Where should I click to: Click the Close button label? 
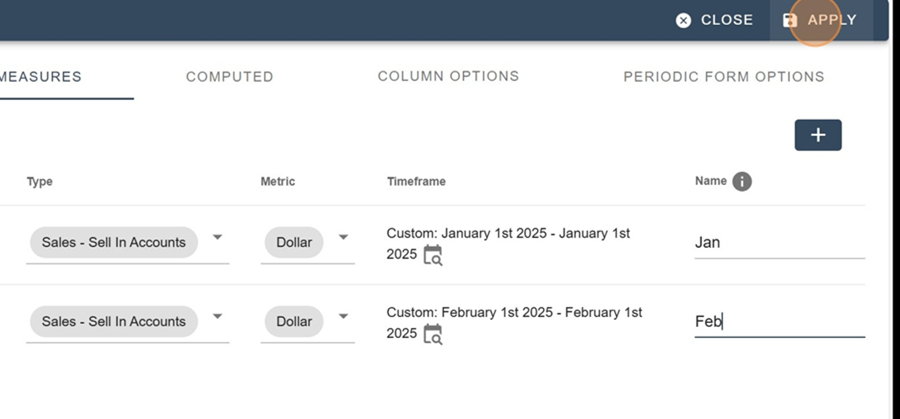click(x=727, y=20)
